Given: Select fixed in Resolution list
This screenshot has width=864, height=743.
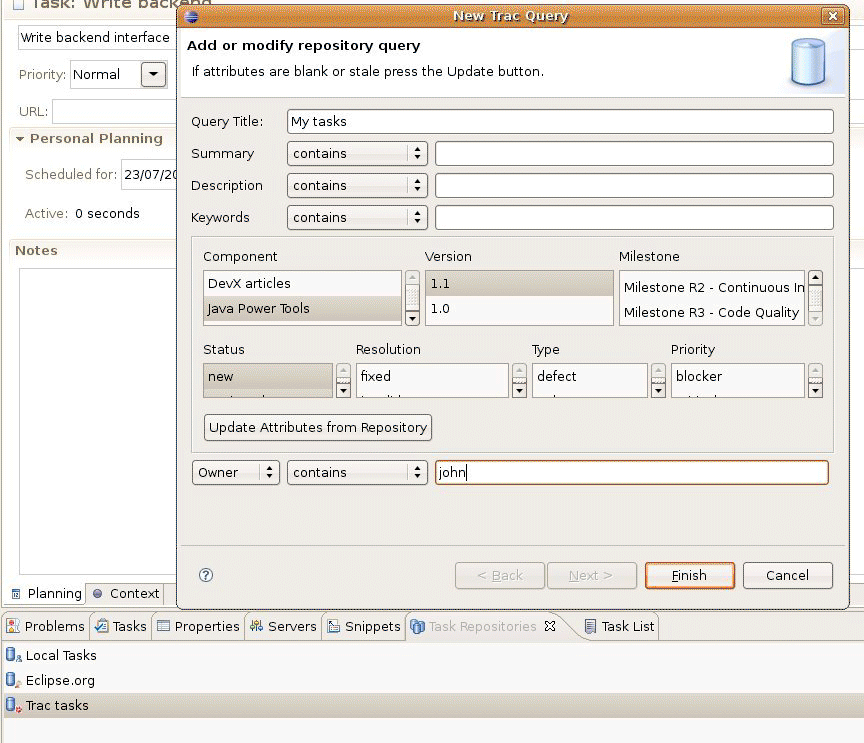Looking at the screenshot, I should pyautogui.click(x=432, y=376).
